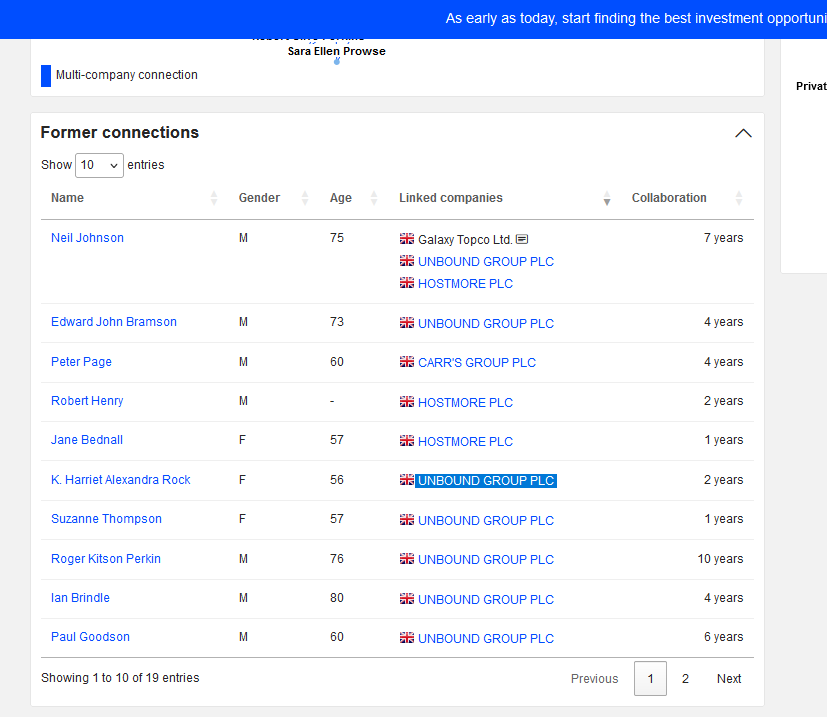Screen dimensions: 827x717
Task: Collapse the Former connections section
Action: (x=743, y=133)
